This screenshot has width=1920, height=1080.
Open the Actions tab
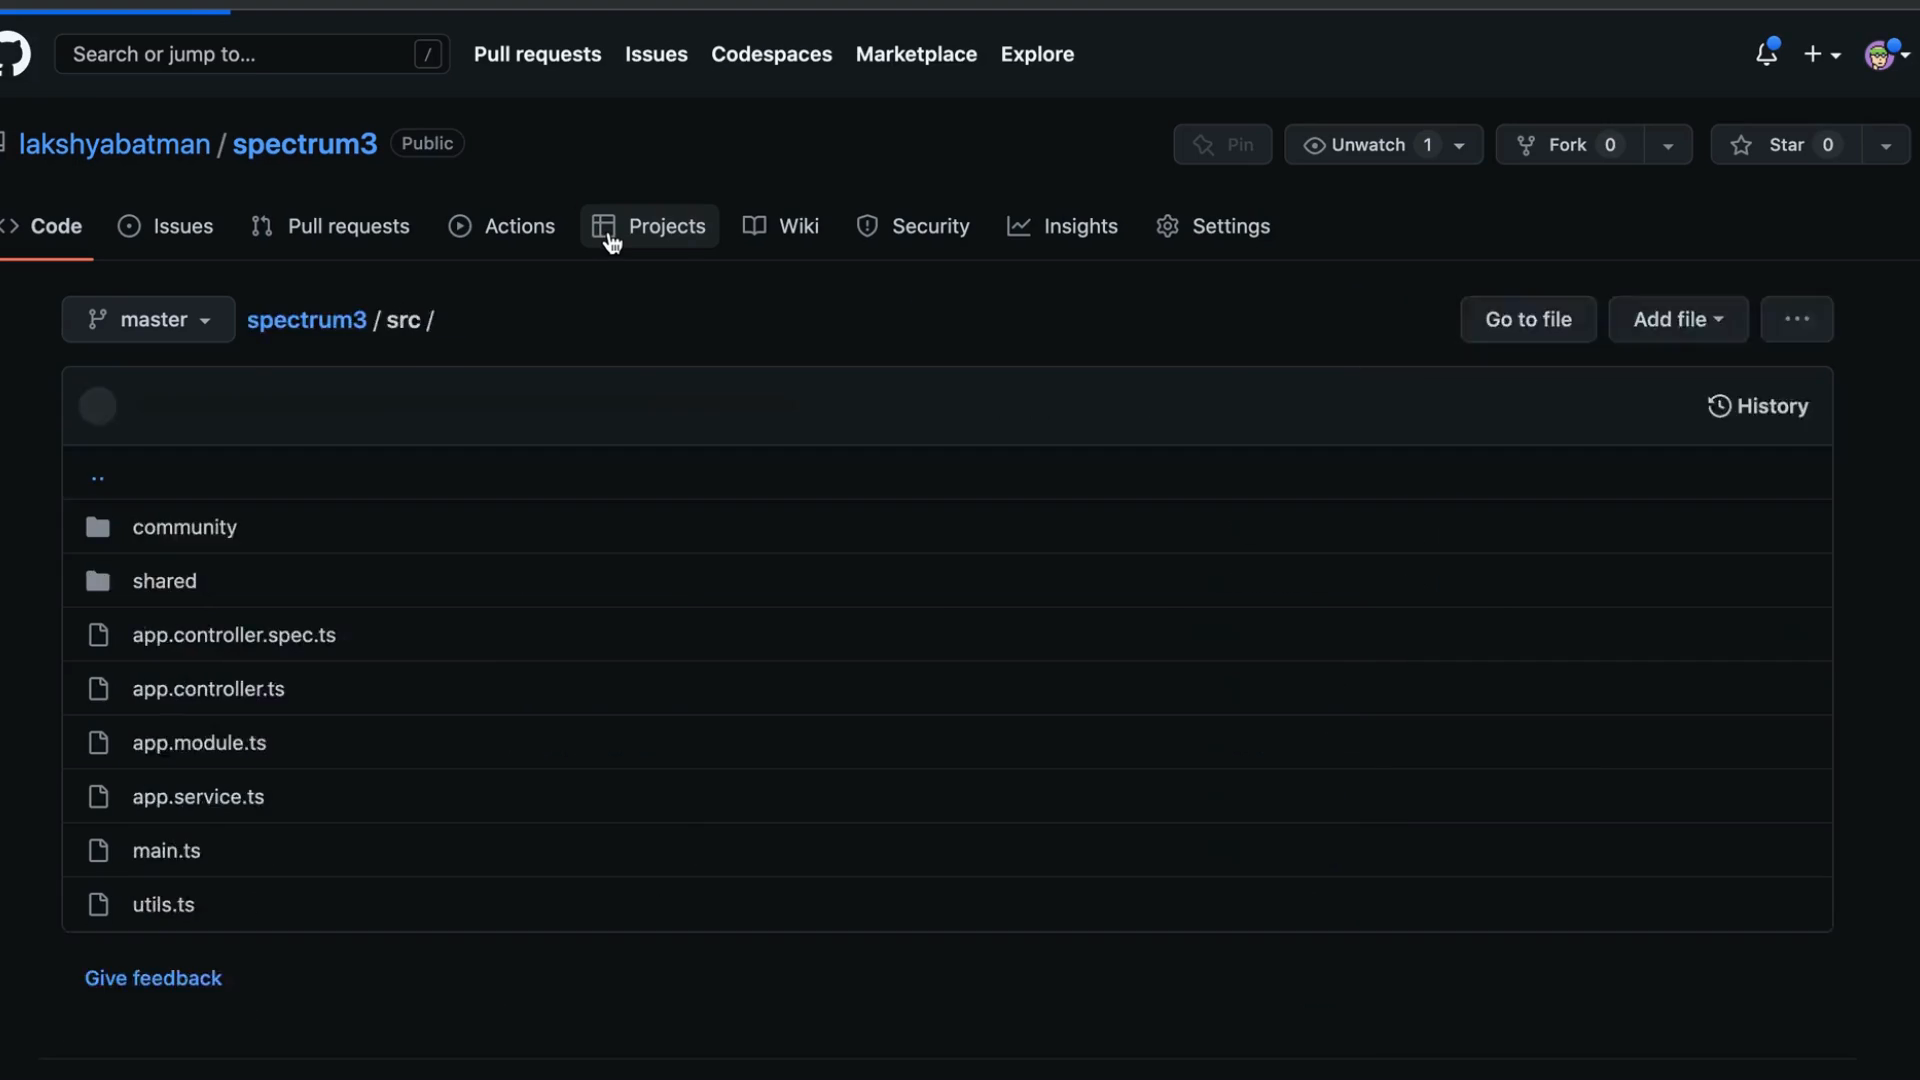pyautogui.click(x=502, y=226)
